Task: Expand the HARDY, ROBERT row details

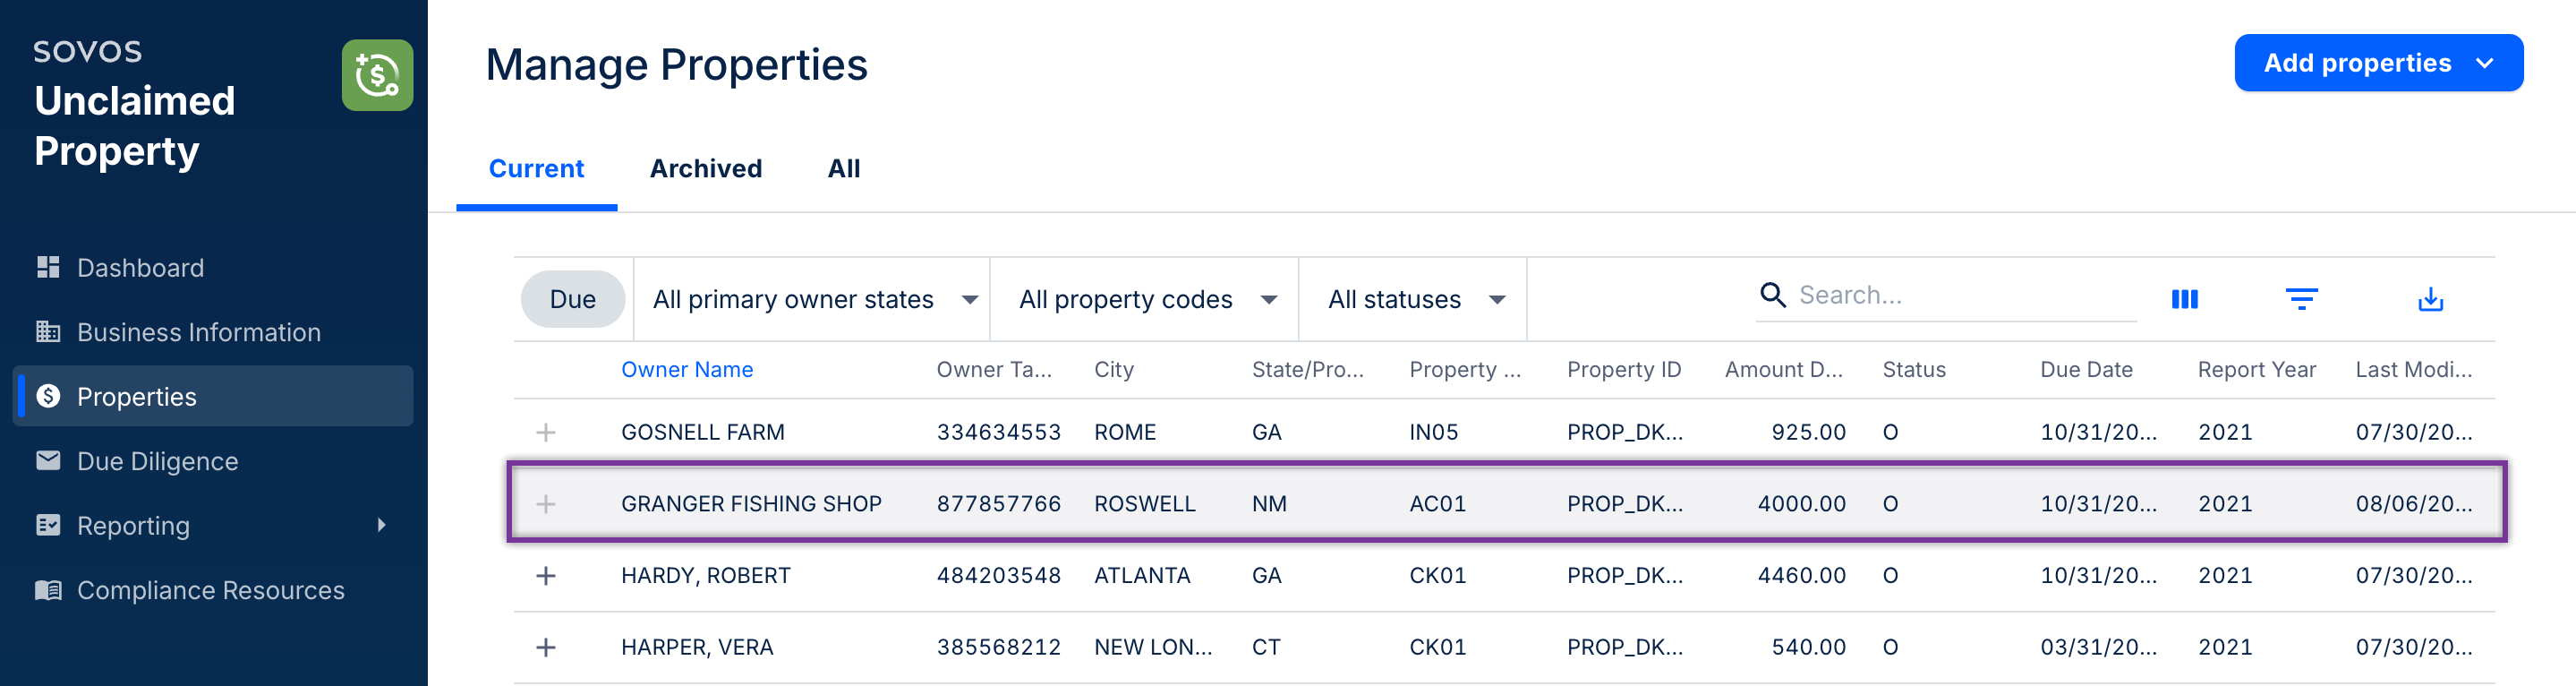Action: pos(546,575)
